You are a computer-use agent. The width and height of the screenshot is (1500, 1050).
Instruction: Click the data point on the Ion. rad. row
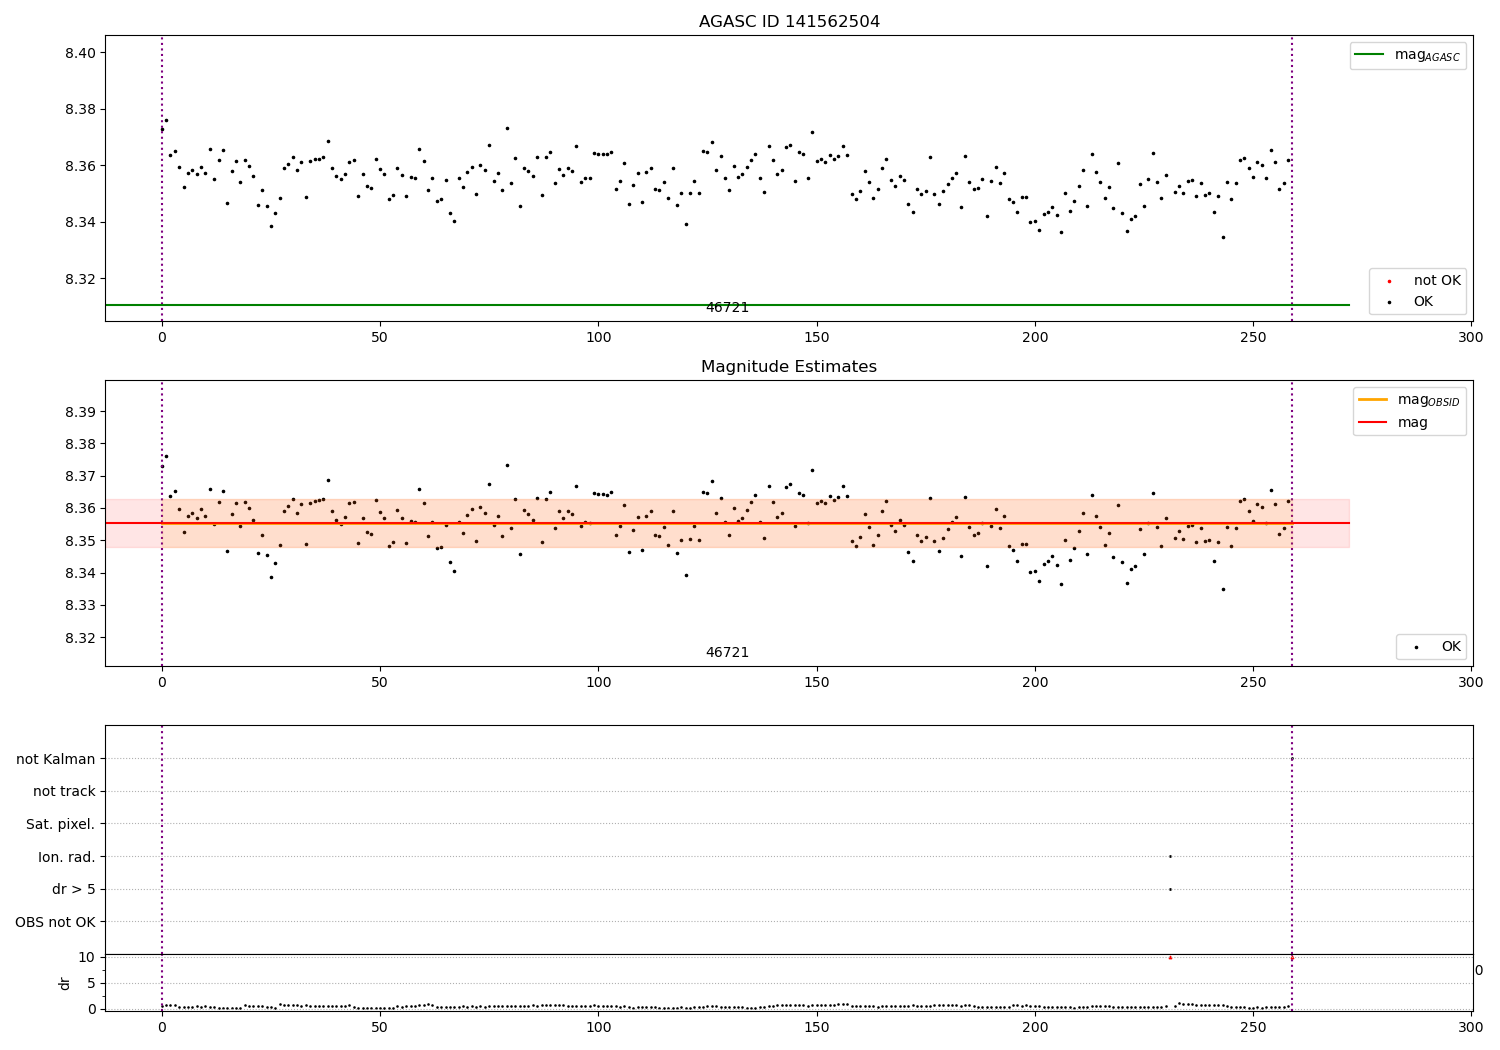pos(1170,856)
